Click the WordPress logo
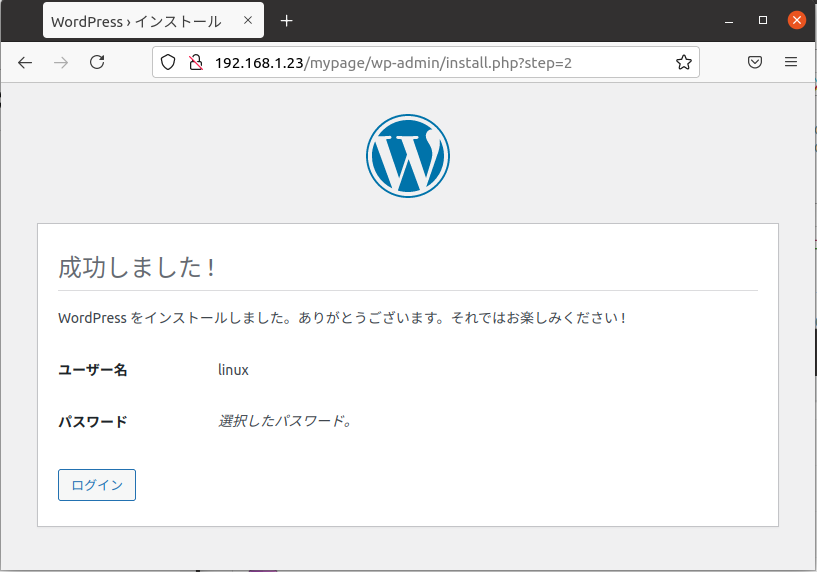817x572 pixels. (x=408, y=156)
